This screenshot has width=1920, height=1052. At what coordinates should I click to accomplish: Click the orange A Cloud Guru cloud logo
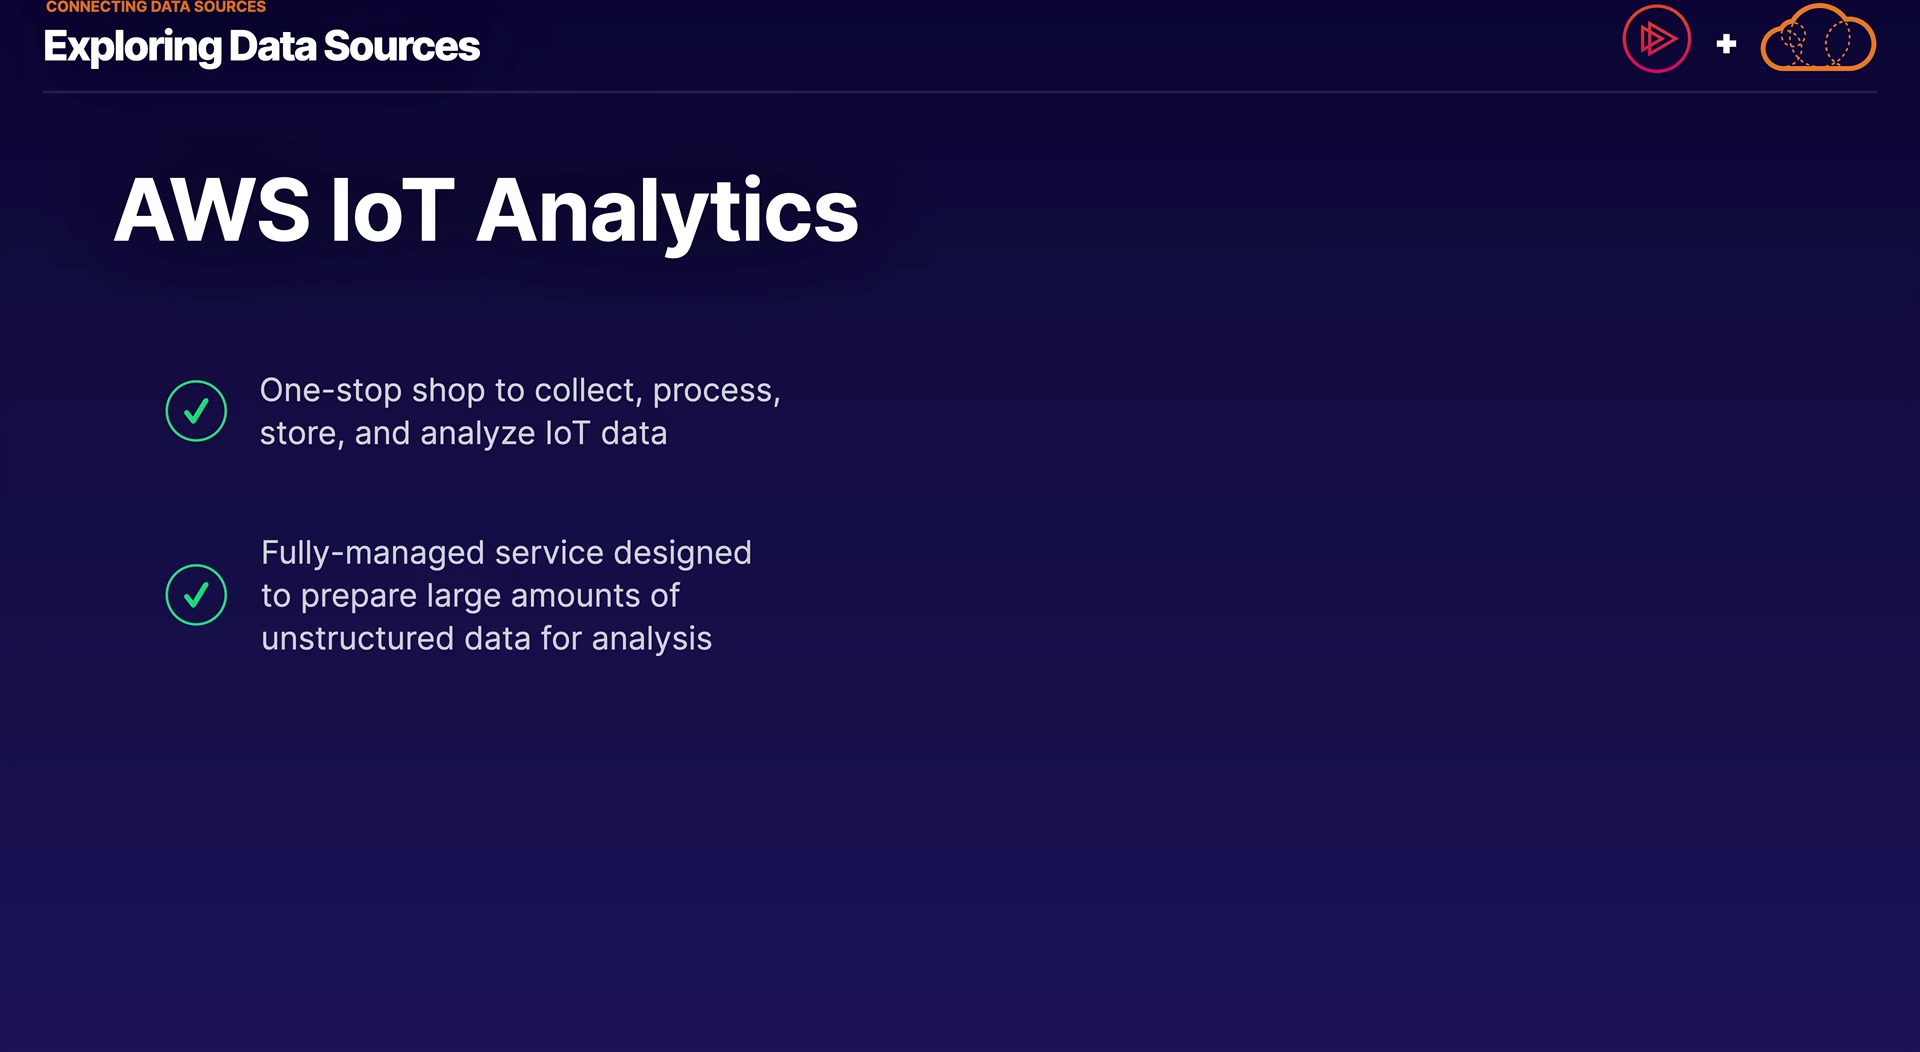pyautogui.click(x=1817, y=41)
